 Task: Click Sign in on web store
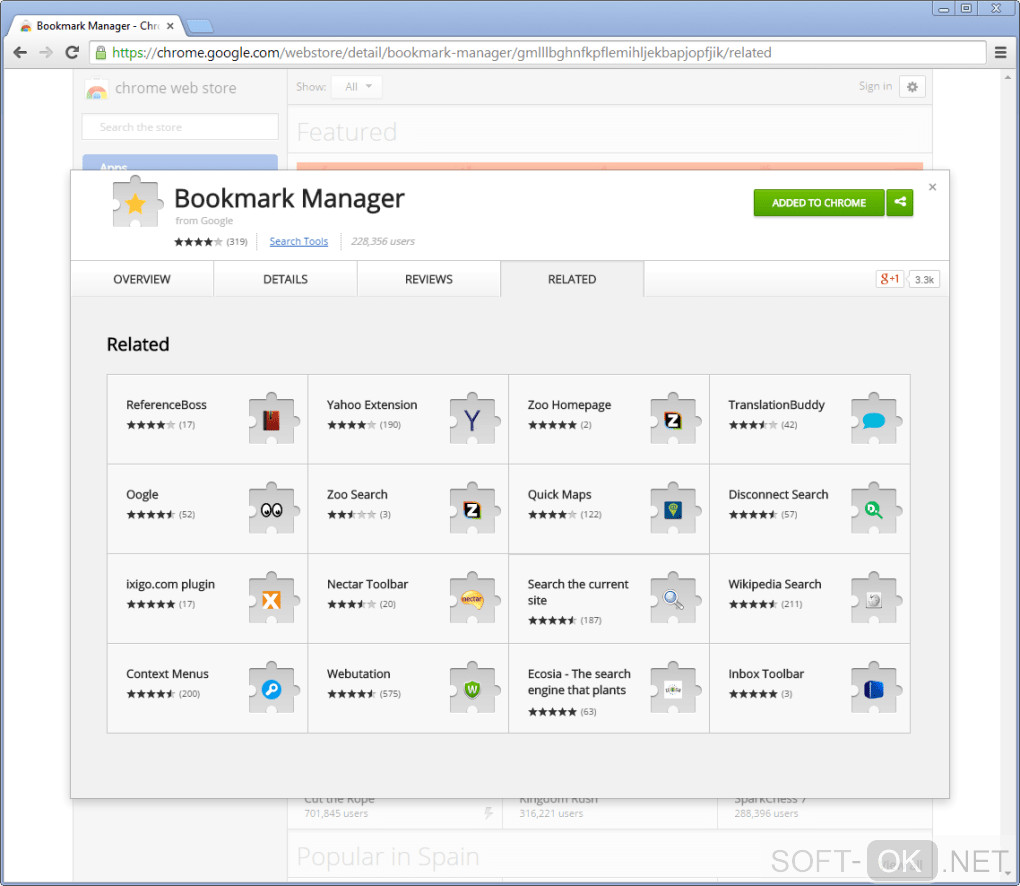tap(875, 86)
